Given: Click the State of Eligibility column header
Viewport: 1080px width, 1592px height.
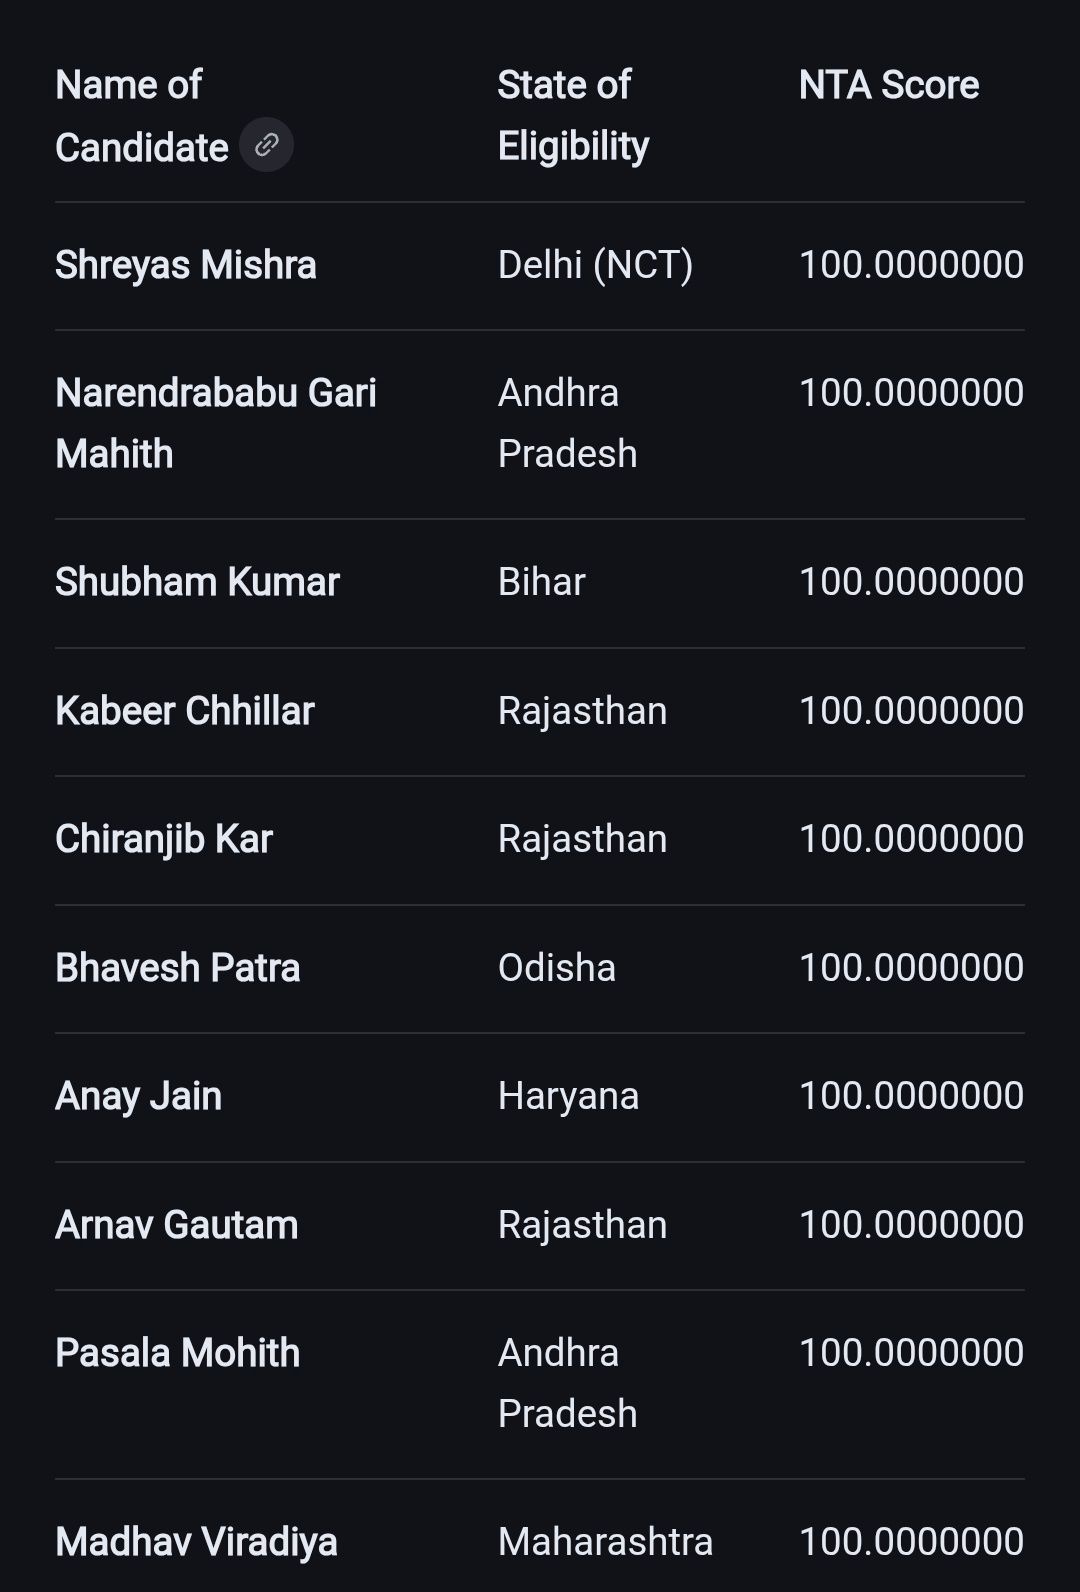Looking at the screenshot, I should point(573,115).
